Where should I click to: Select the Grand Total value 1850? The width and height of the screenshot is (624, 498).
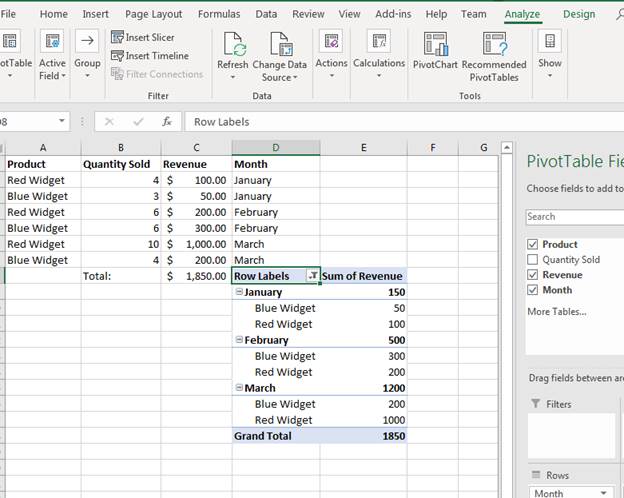click(x=363, y=436)
